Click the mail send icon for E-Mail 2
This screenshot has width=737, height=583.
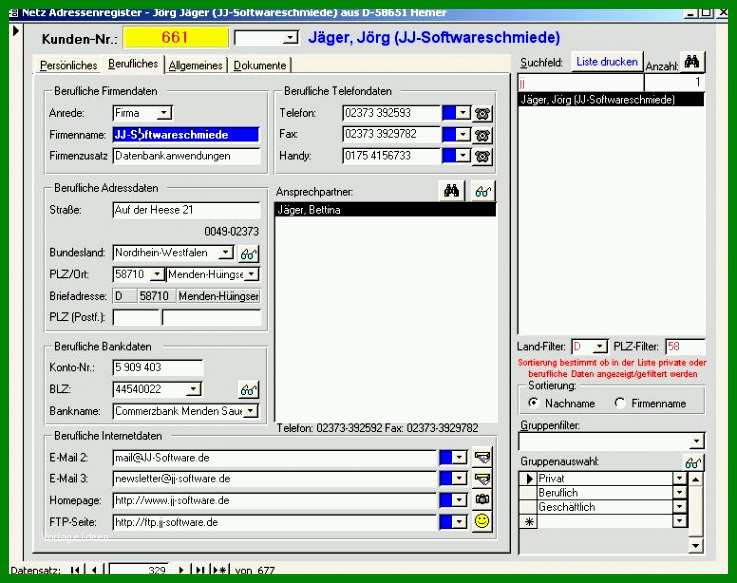[x=482, y=457]
